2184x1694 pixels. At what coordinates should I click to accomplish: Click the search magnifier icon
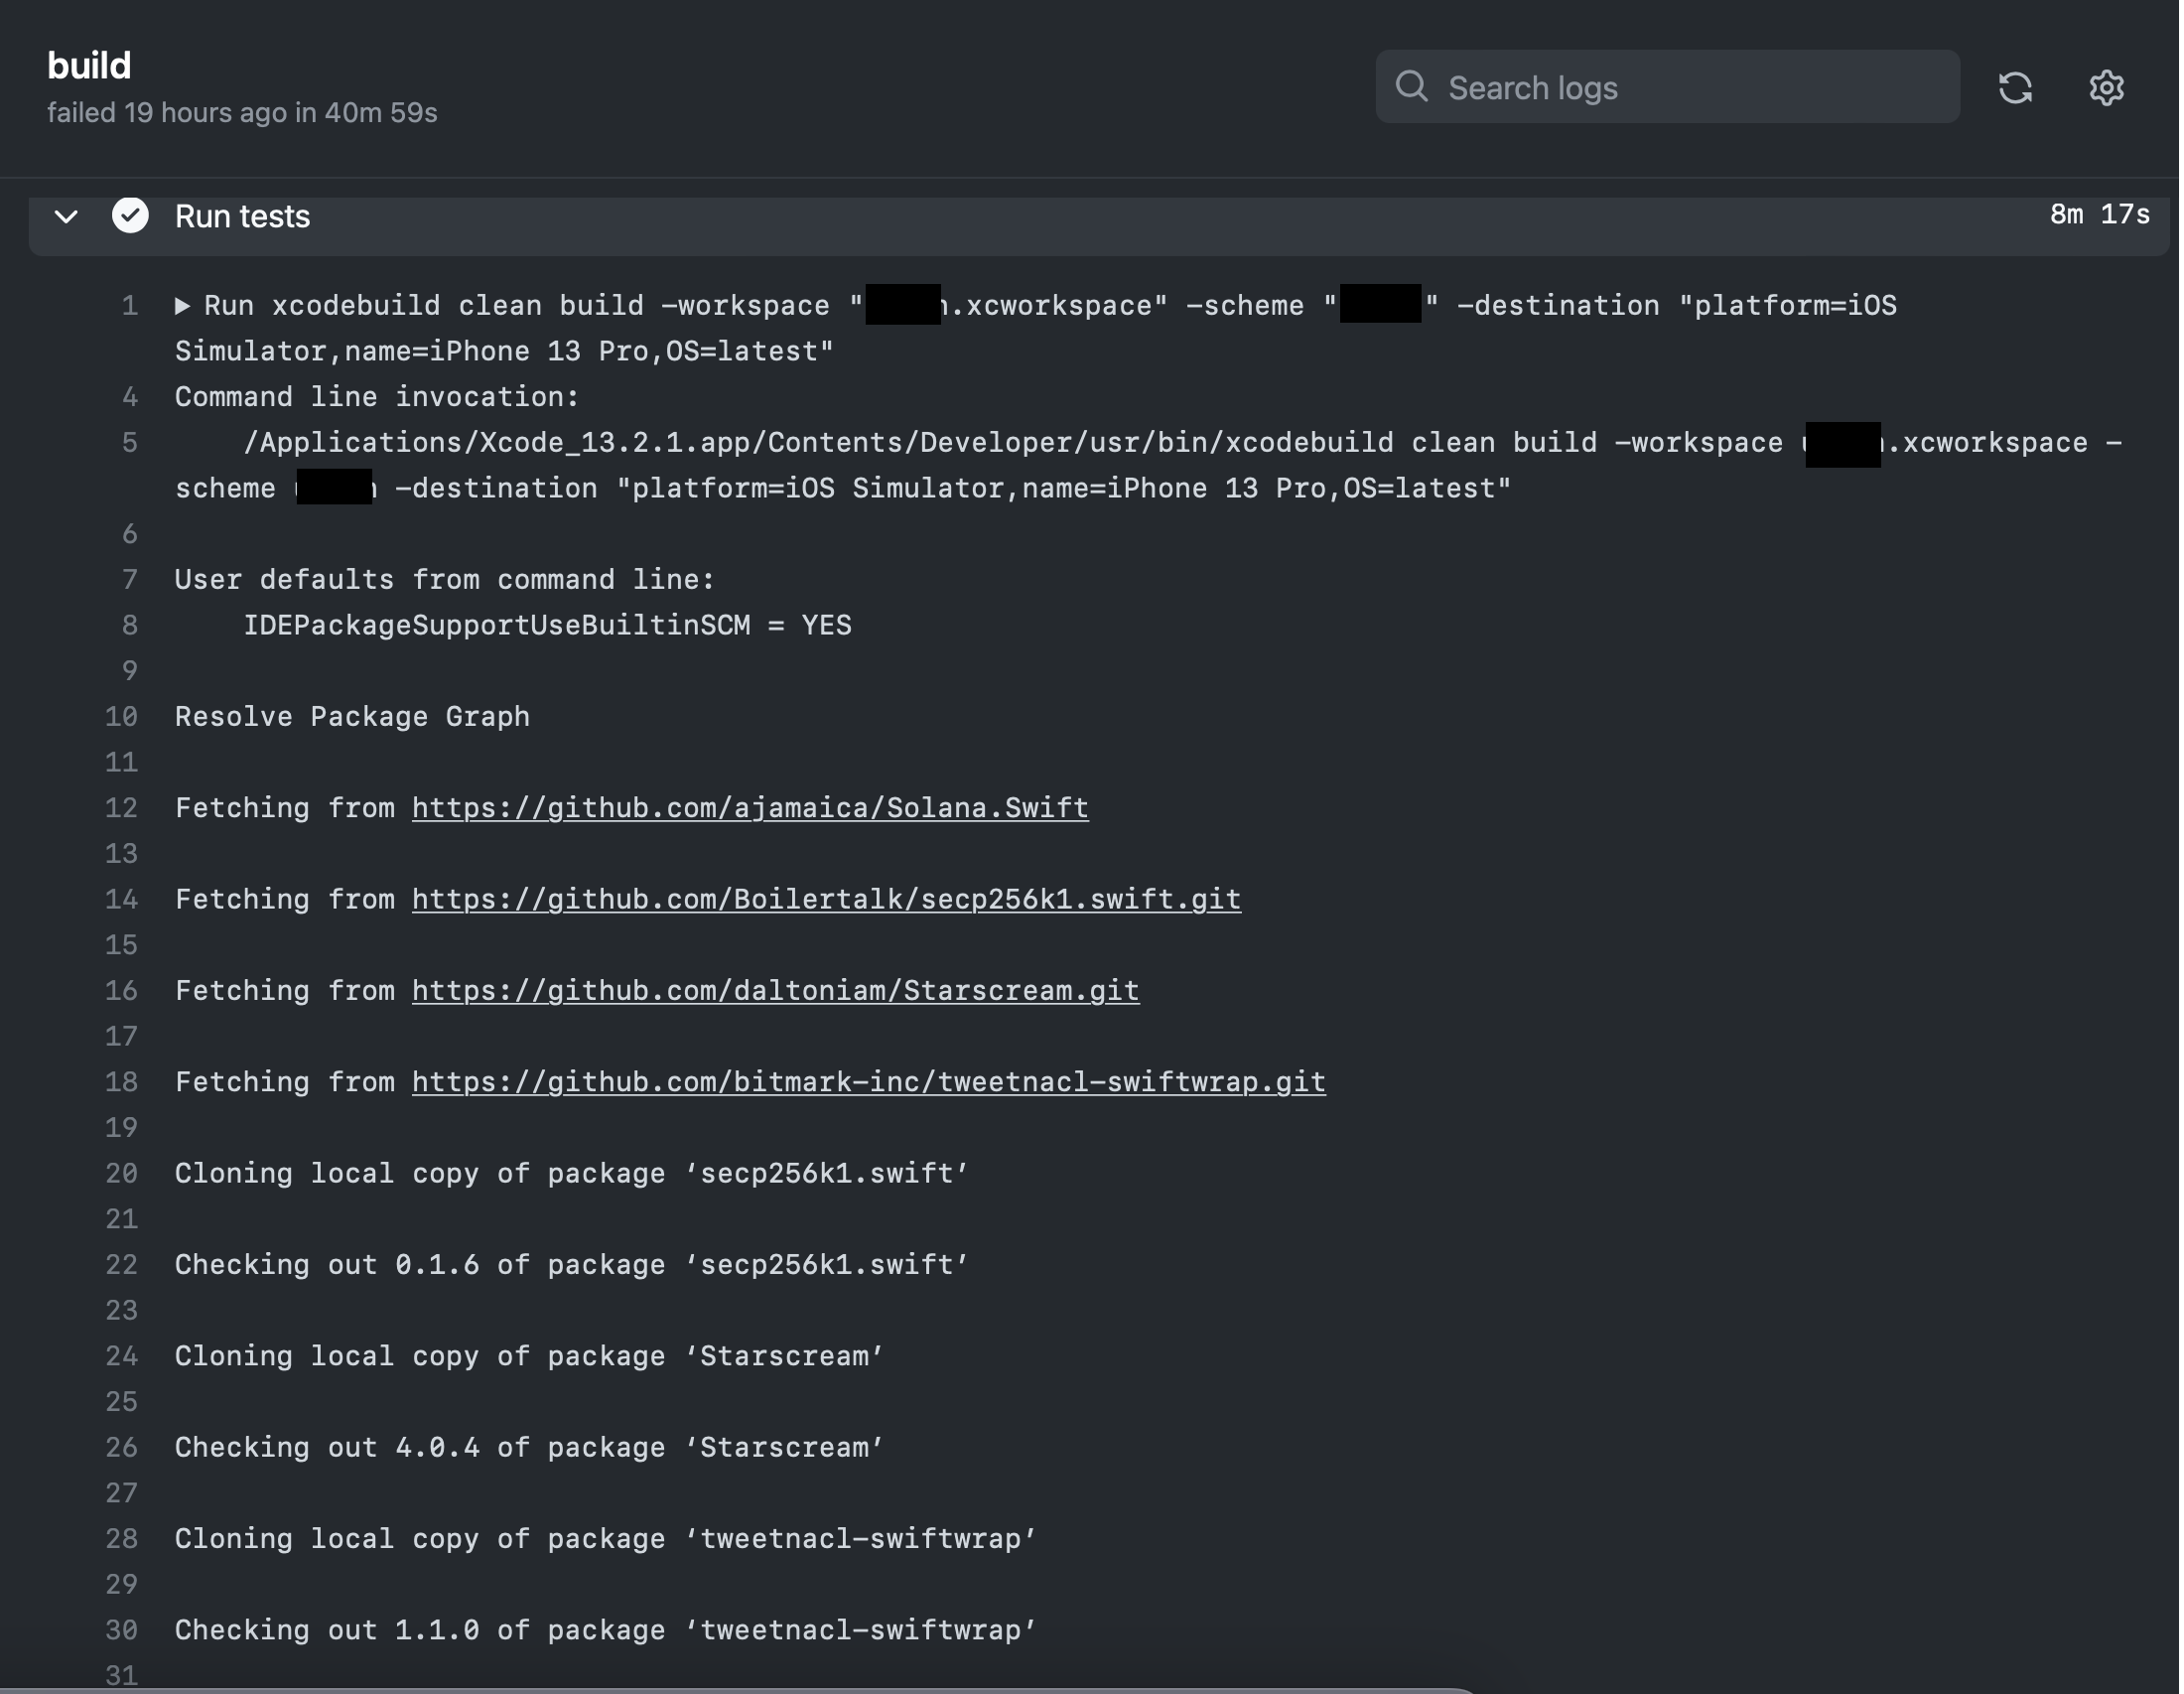coord(1414,87)
